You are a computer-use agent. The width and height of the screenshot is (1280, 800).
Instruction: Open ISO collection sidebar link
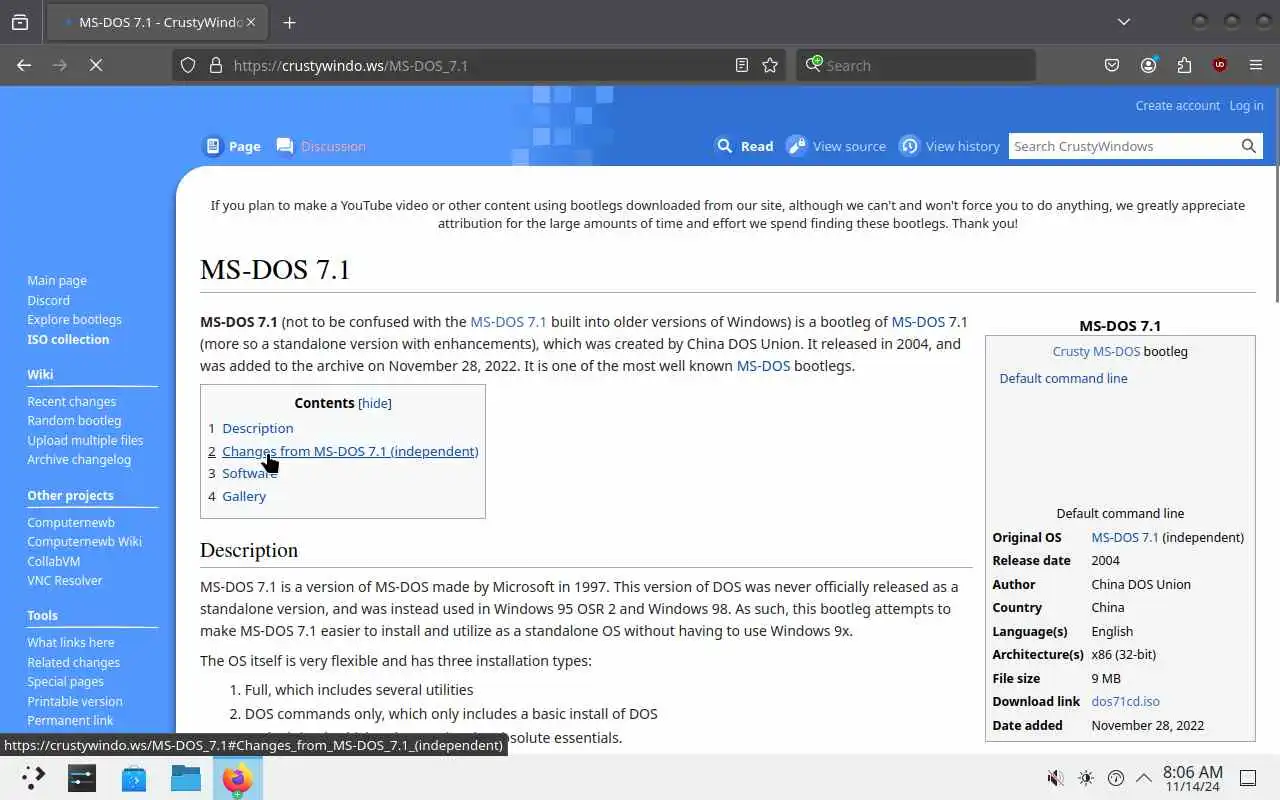click(x=68, y=339)
